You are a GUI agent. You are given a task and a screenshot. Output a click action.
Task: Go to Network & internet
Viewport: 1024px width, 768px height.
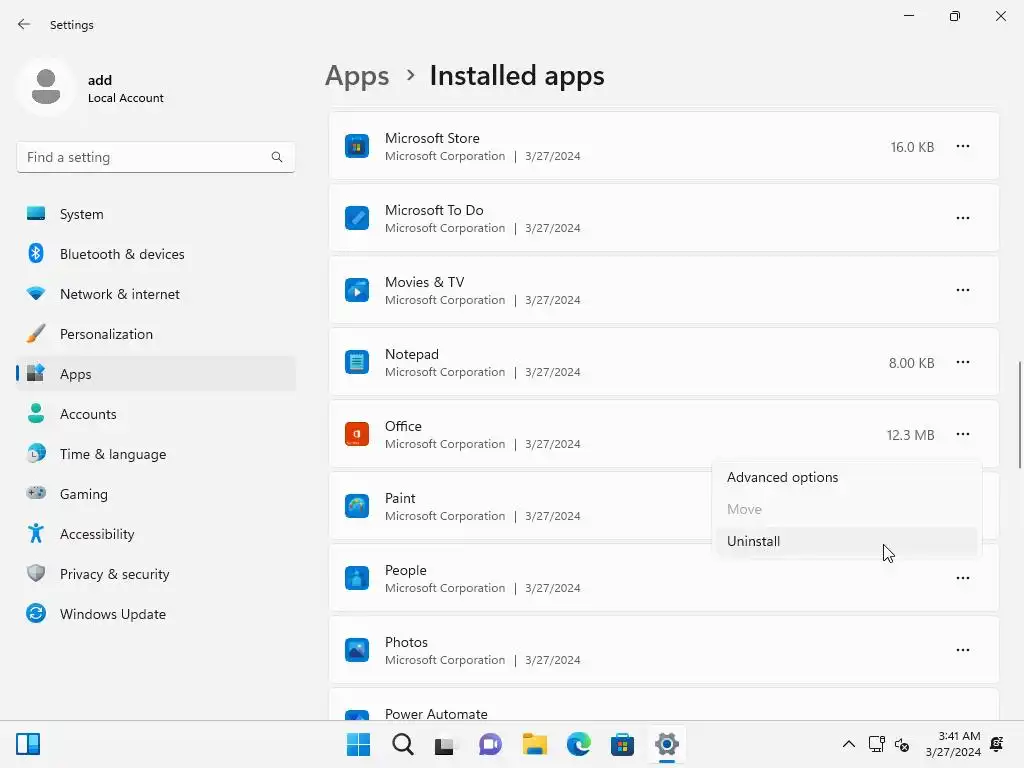tap(156, 294)
